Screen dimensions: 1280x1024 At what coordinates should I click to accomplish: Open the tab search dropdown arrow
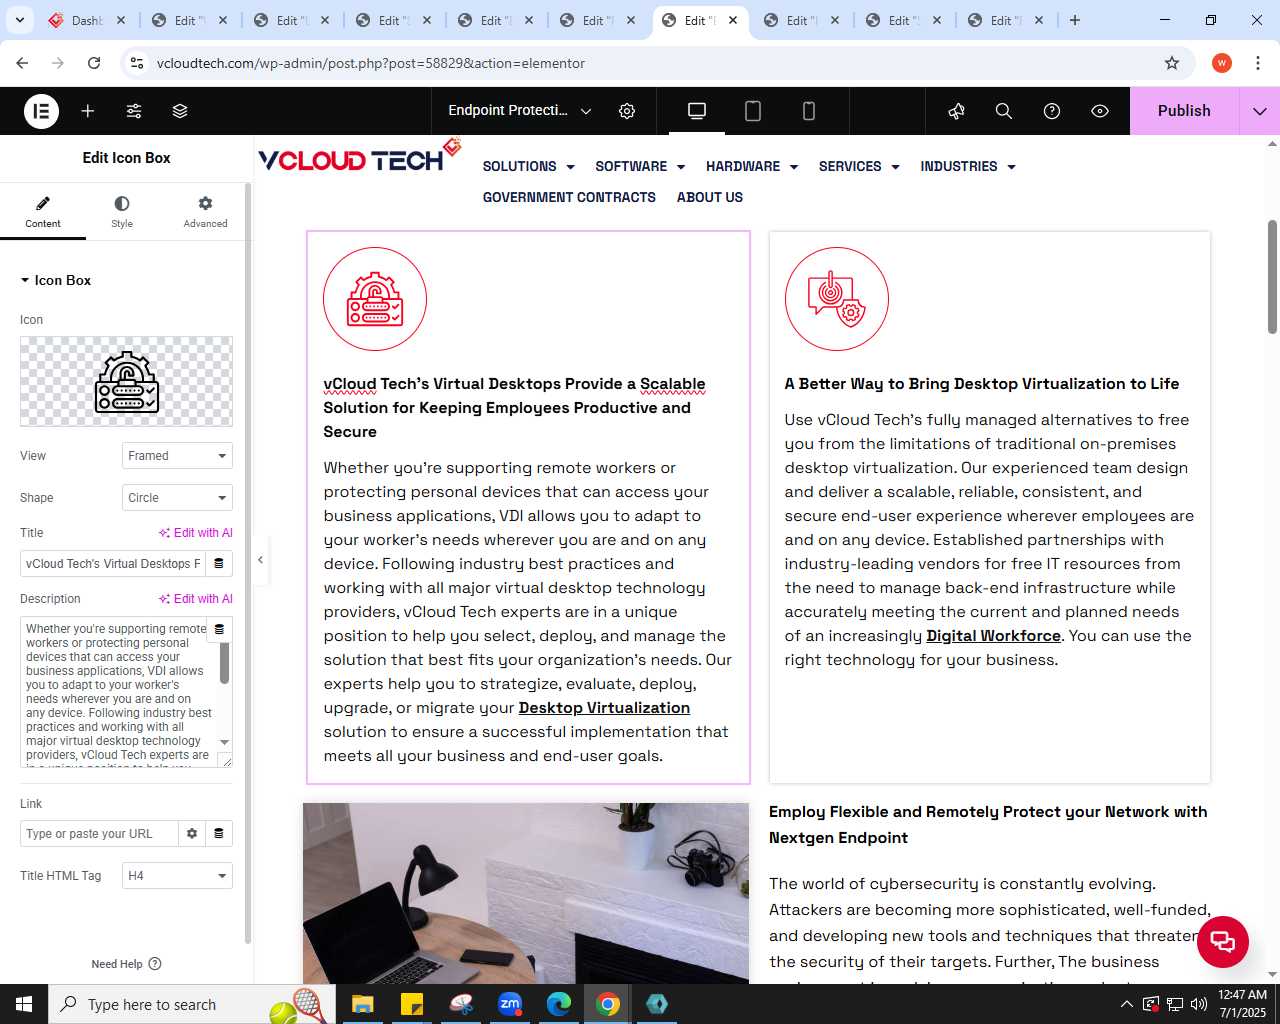pyautogui.click(x=20, y=20)
